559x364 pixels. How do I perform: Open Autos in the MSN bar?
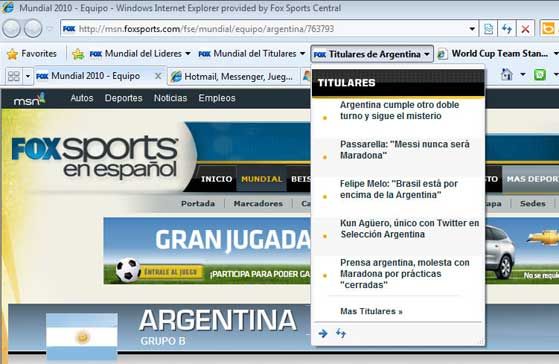coord(82,98)
